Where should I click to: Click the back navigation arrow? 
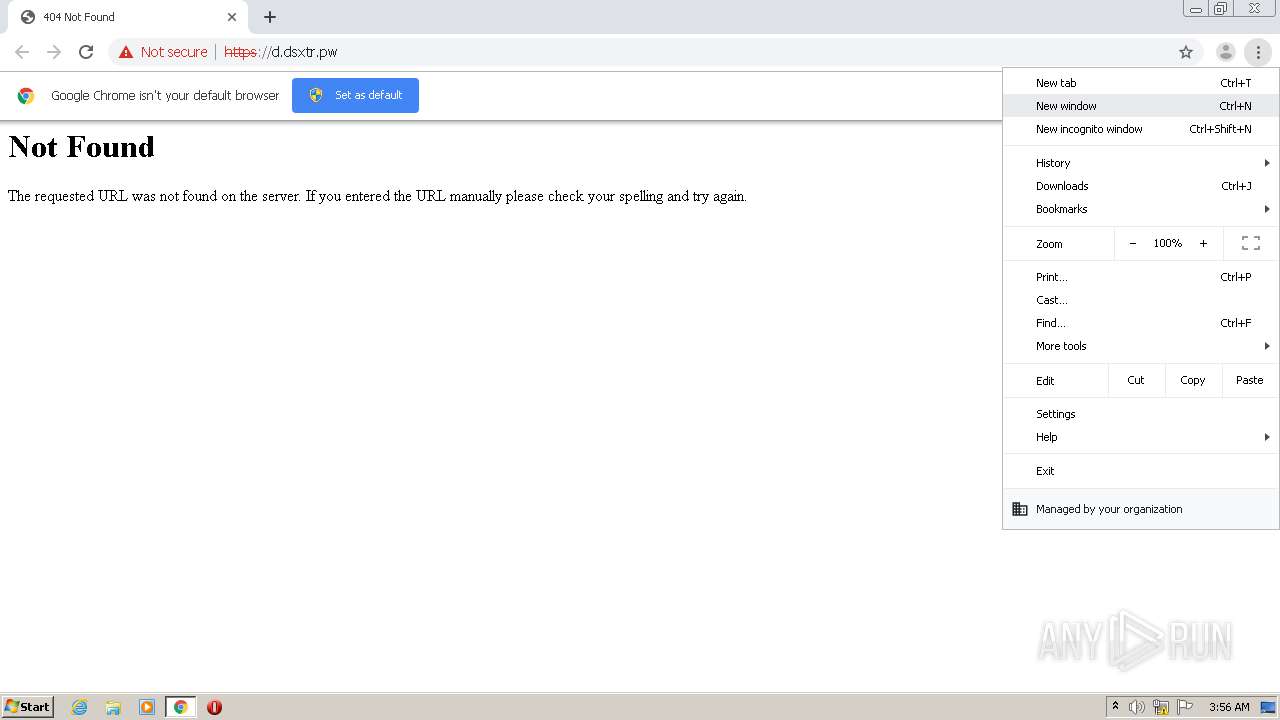(22, 52)
